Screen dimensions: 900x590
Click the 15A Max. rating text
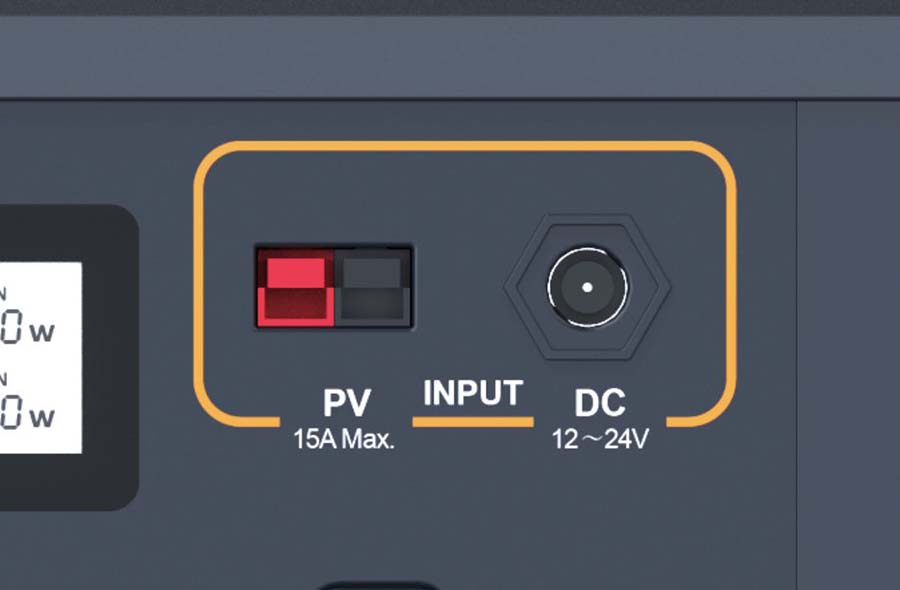click(x=344, y=440)
